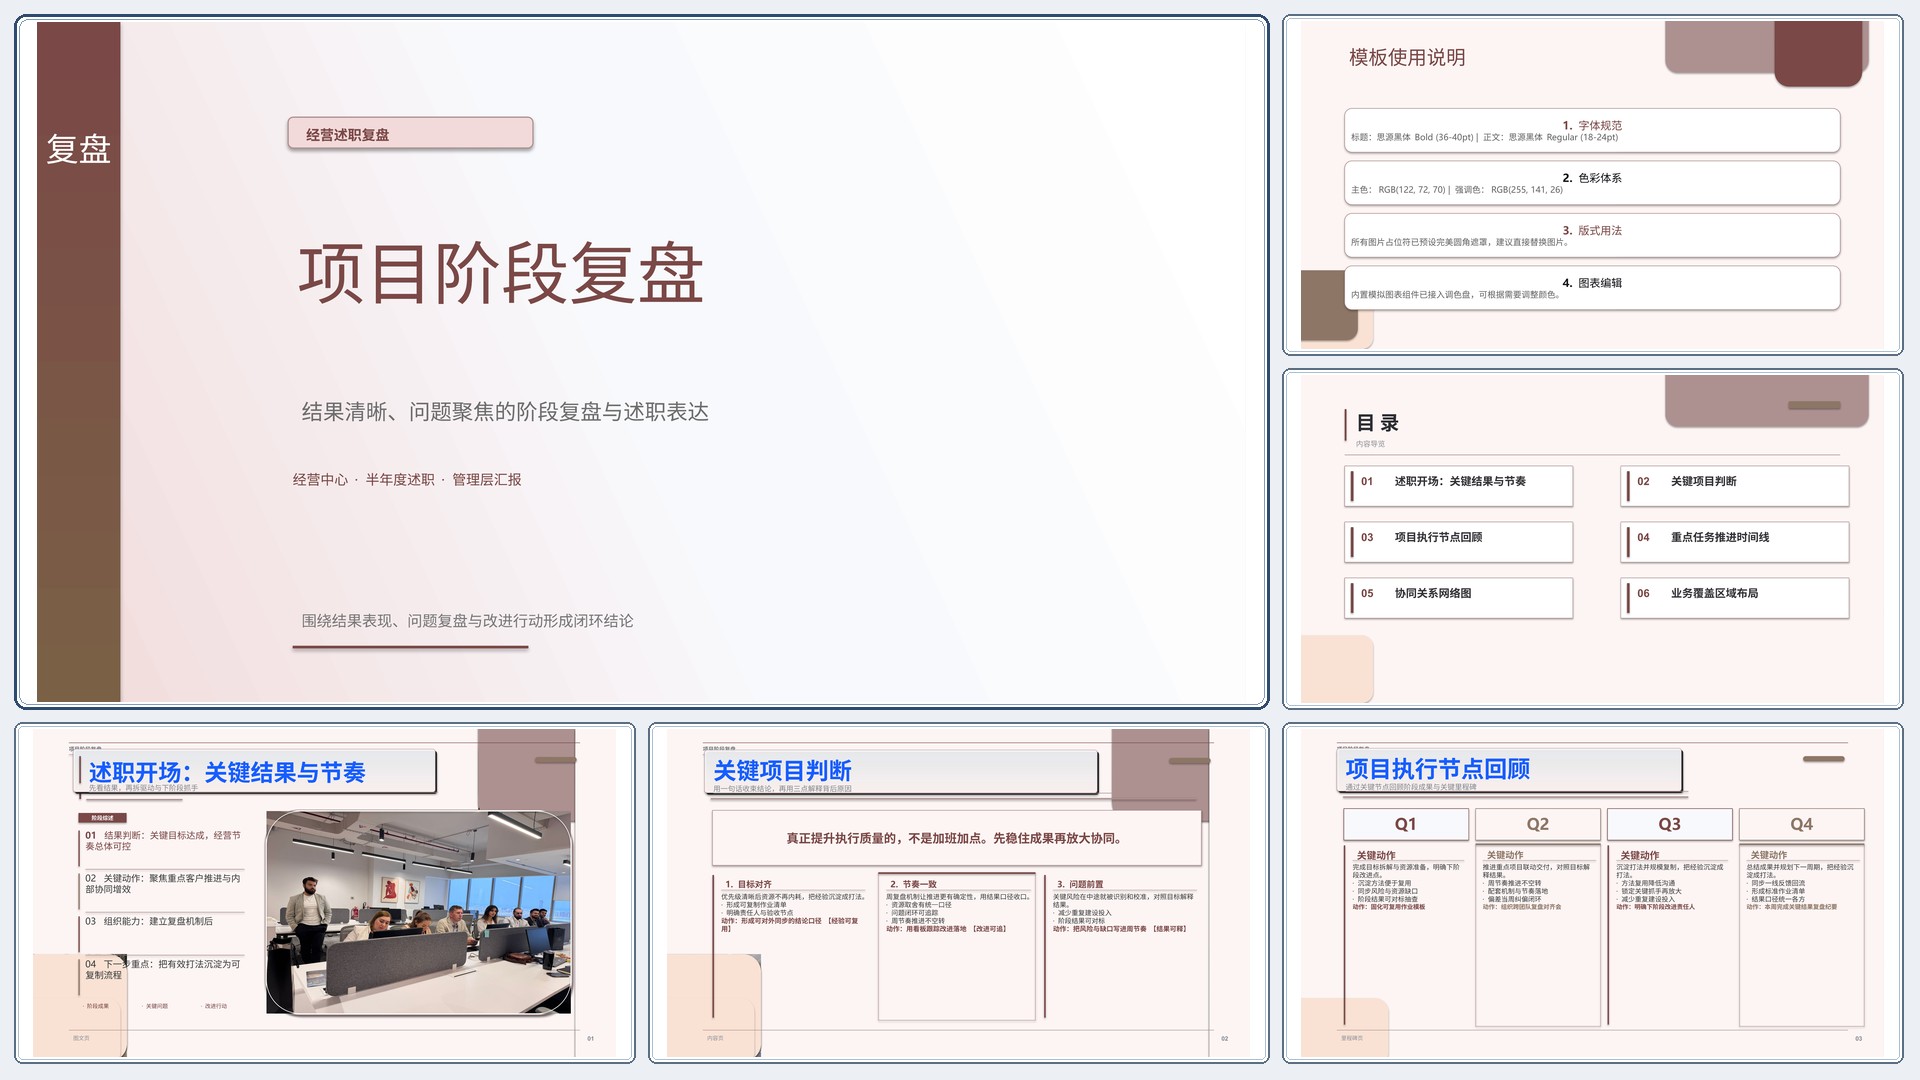Click the '目 录' heading
Screen dimensions: 1920x1080
(1377, 423)
